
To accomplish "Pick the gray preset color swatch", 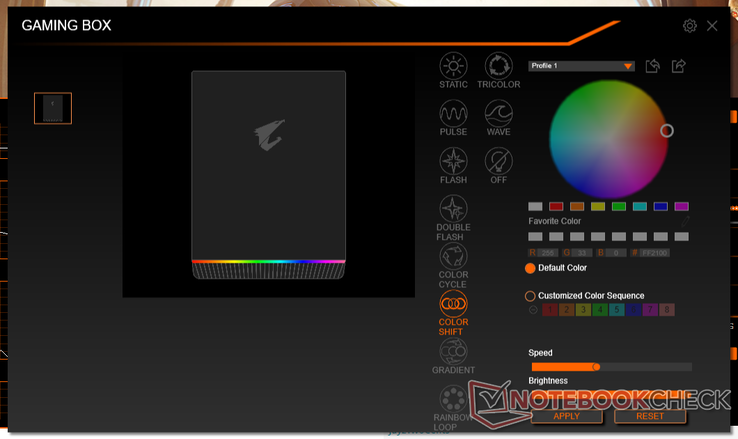I will point(535,206).
